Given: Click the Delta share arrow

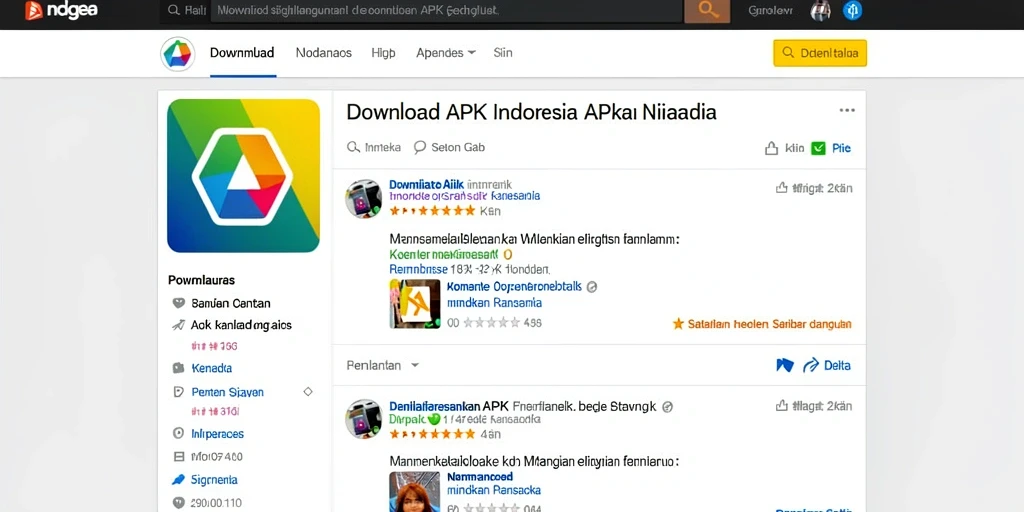Looking at the screenshot, I should (810, 365).
